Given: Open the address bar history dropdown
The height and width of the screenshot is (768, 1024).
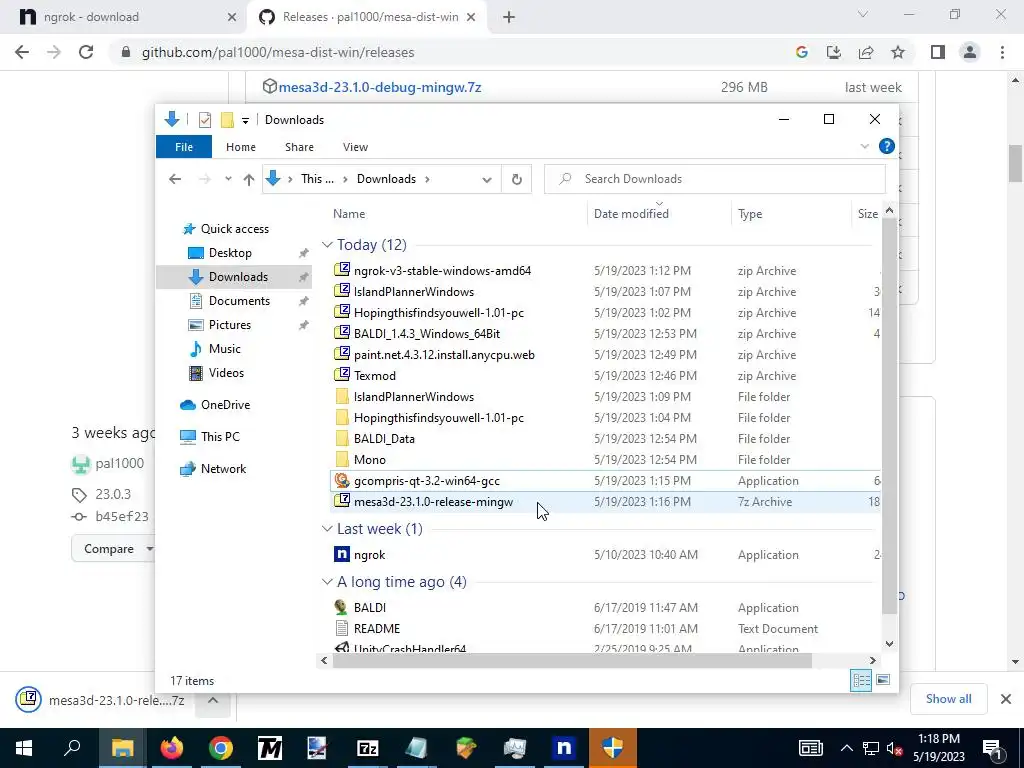Looking at the screenshot, I should pos(487,180).
